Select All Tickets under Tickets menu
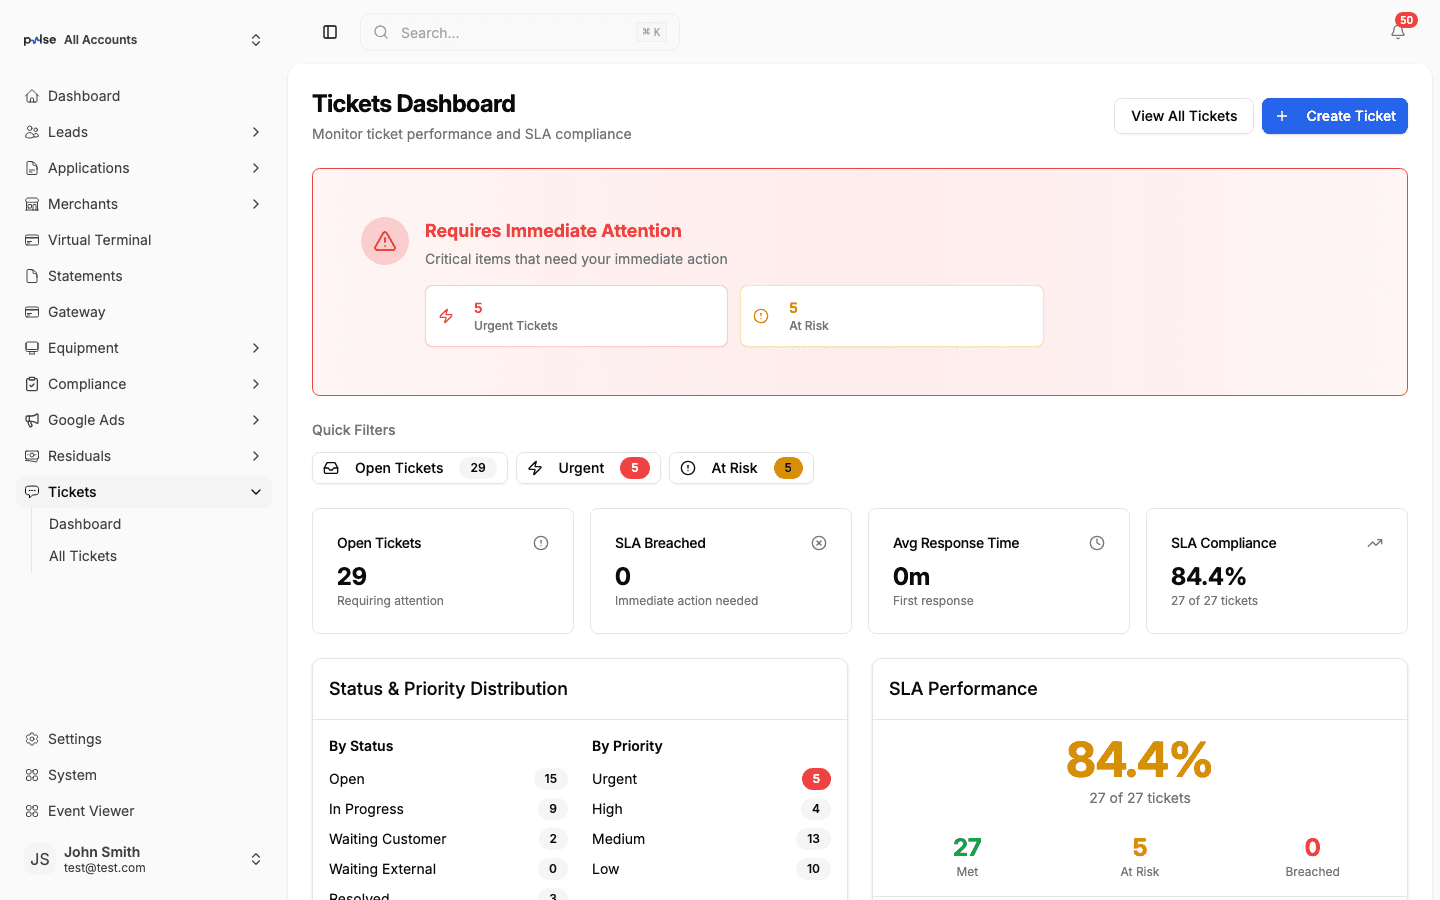The height and width of the screenshot is (900, 1440). point(82,555)
